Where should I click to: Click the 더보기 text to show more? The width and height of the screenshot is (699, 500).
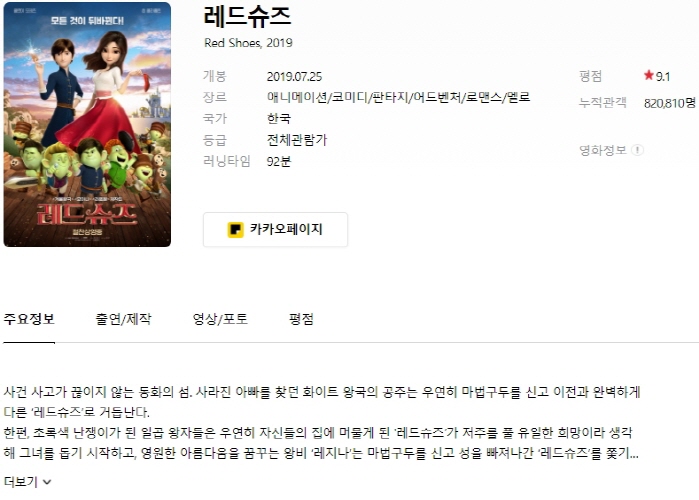pyautogui.click(x=21, y=482)
